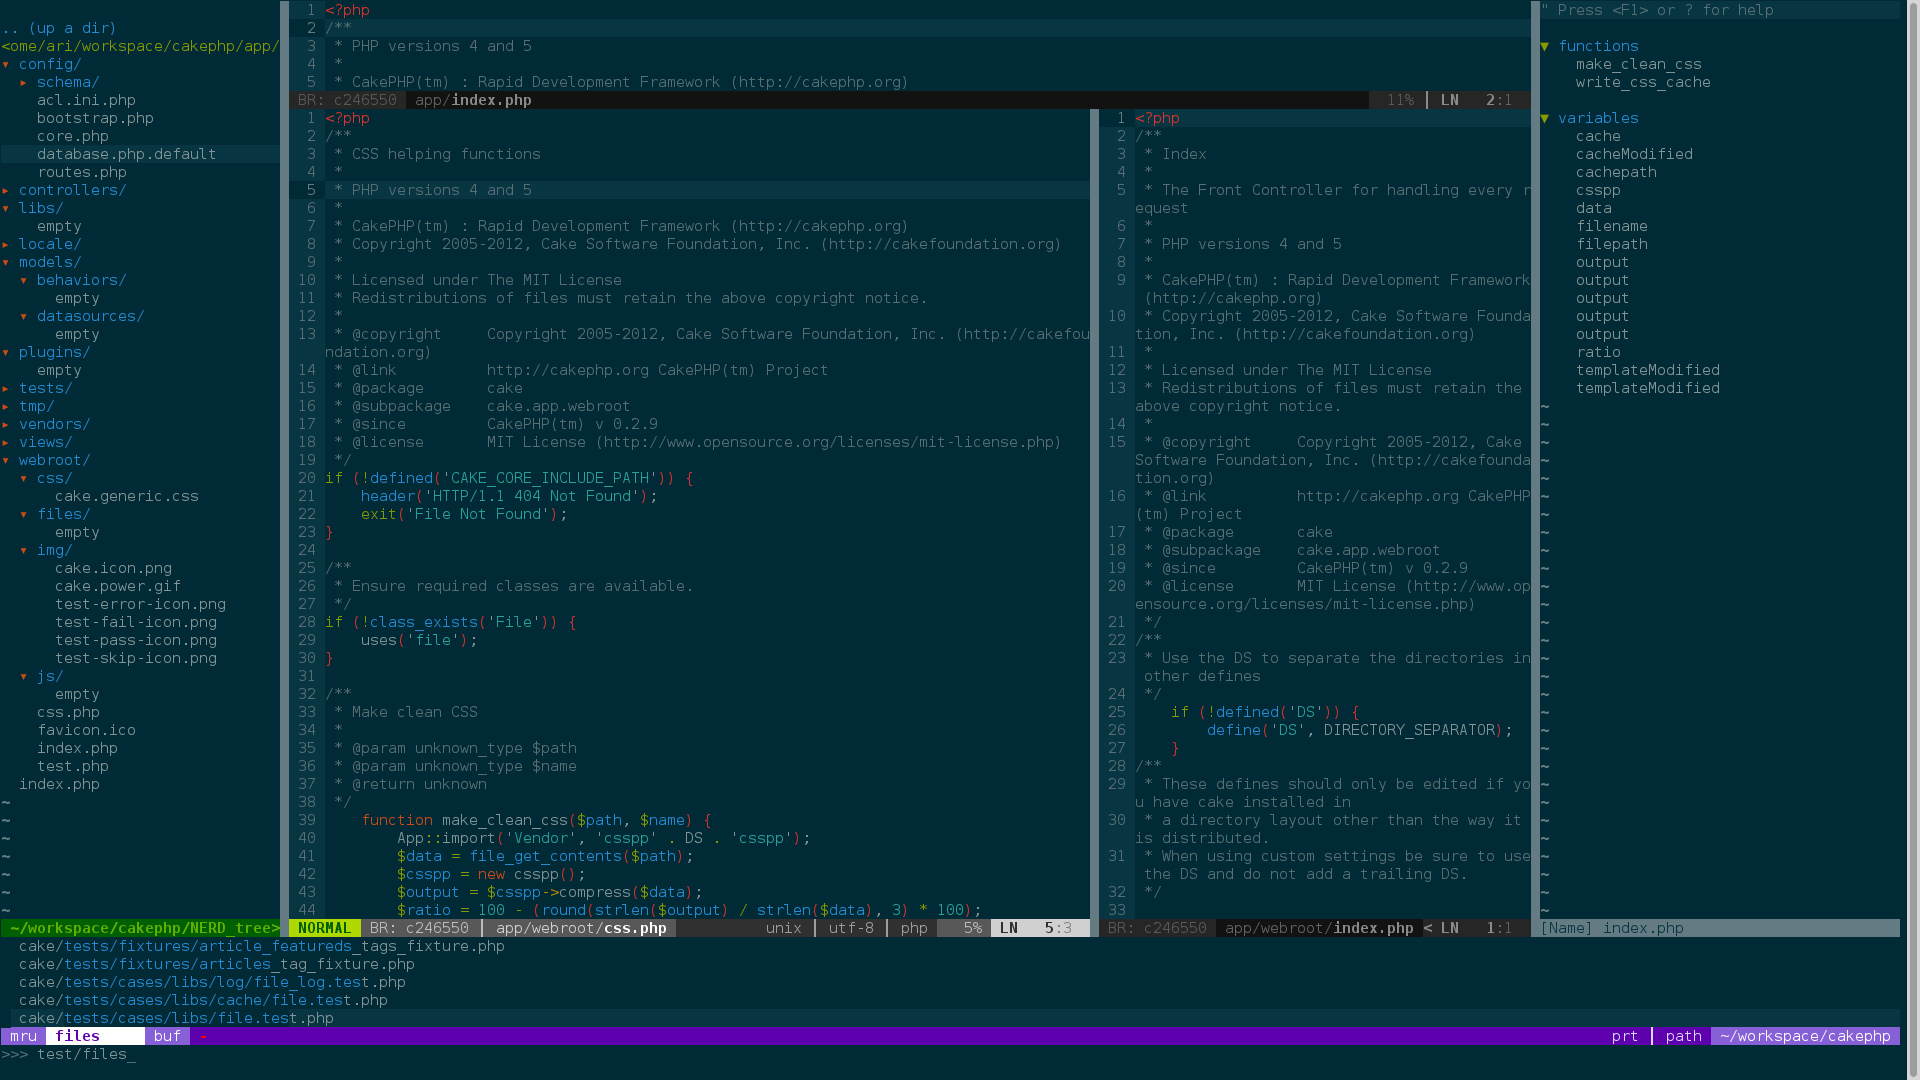The width and height of the screenshot is (1920, 1080).
Task: Jump to cacheModified variable tag
Action: click(x=1634, y=154)
